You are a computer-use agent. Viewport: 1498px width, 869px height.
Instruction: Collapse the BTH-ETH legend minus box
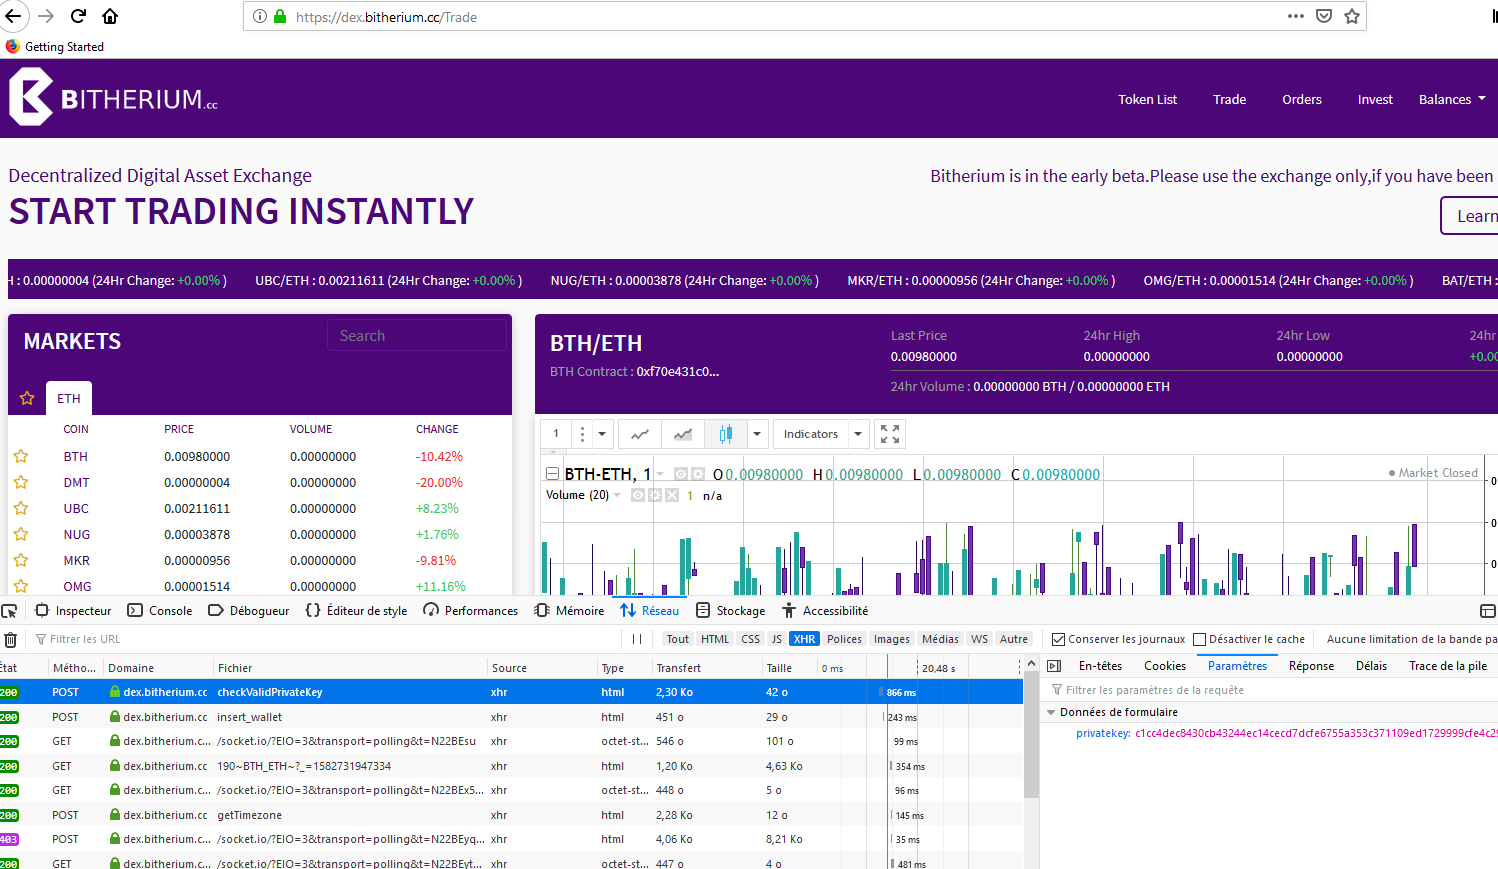pyautogui.click(x=552, y=474)
